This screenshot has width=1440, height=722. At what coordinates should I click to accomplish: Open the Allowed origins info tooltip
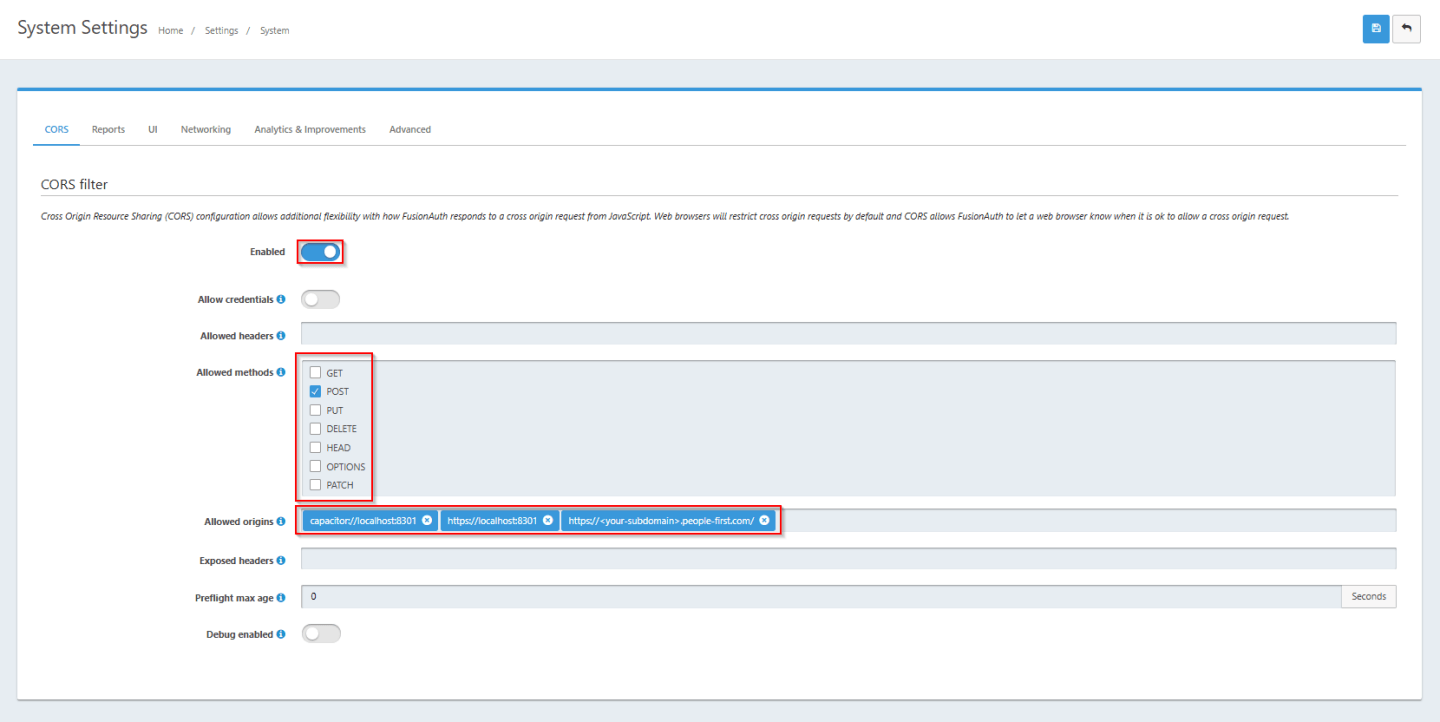(x=281, y=521)
